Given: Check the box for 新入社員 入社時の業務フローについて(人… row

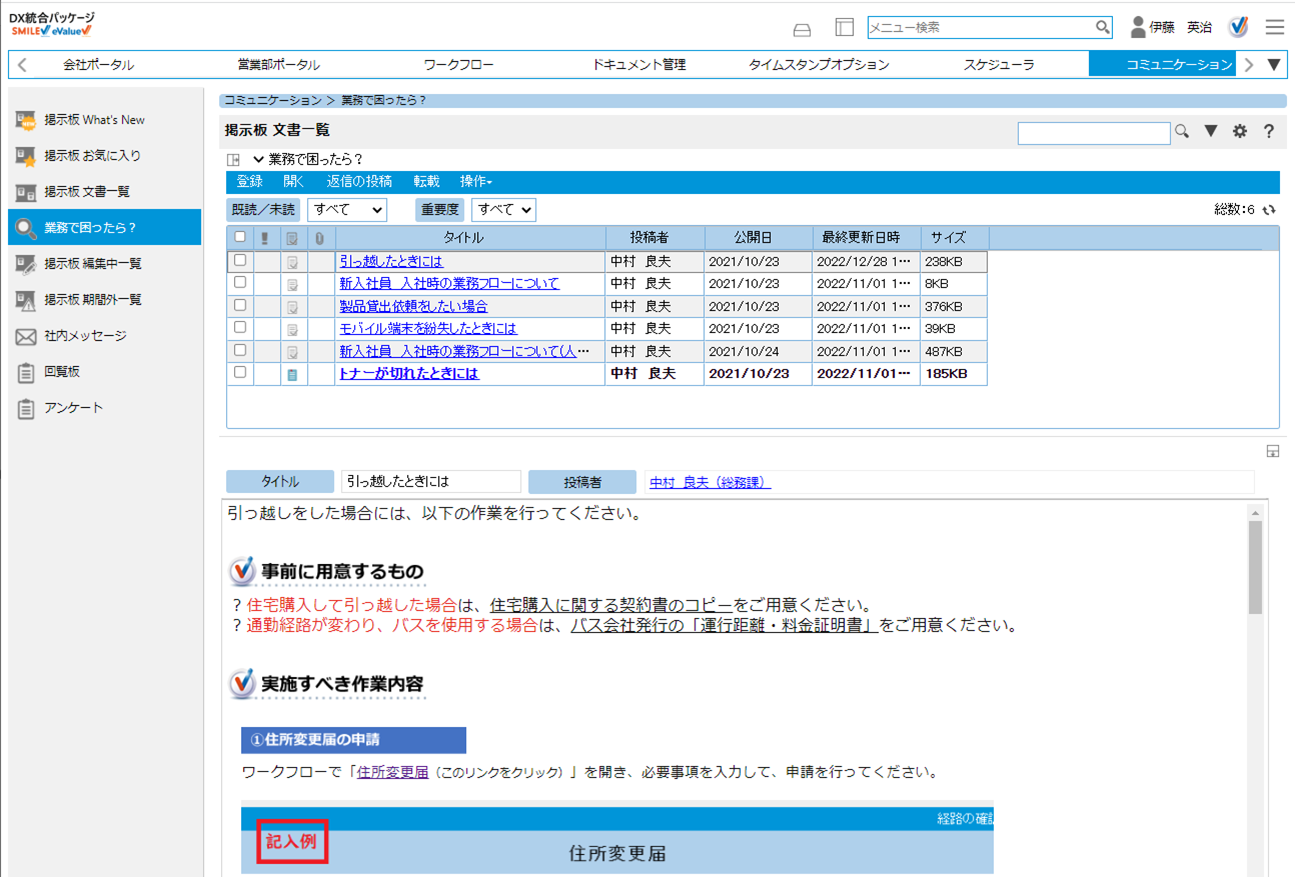Looking at the screenshot, I should pyautogui.click(x=240, y=350).
